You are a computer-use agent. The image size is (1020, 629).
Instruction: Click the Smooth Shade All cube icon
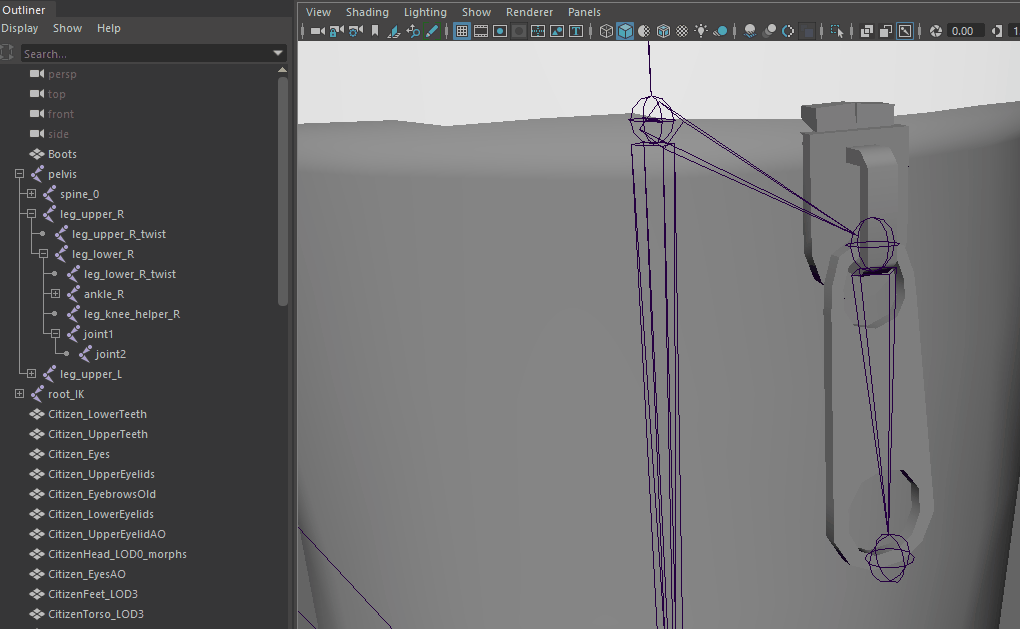coord(625,31)
